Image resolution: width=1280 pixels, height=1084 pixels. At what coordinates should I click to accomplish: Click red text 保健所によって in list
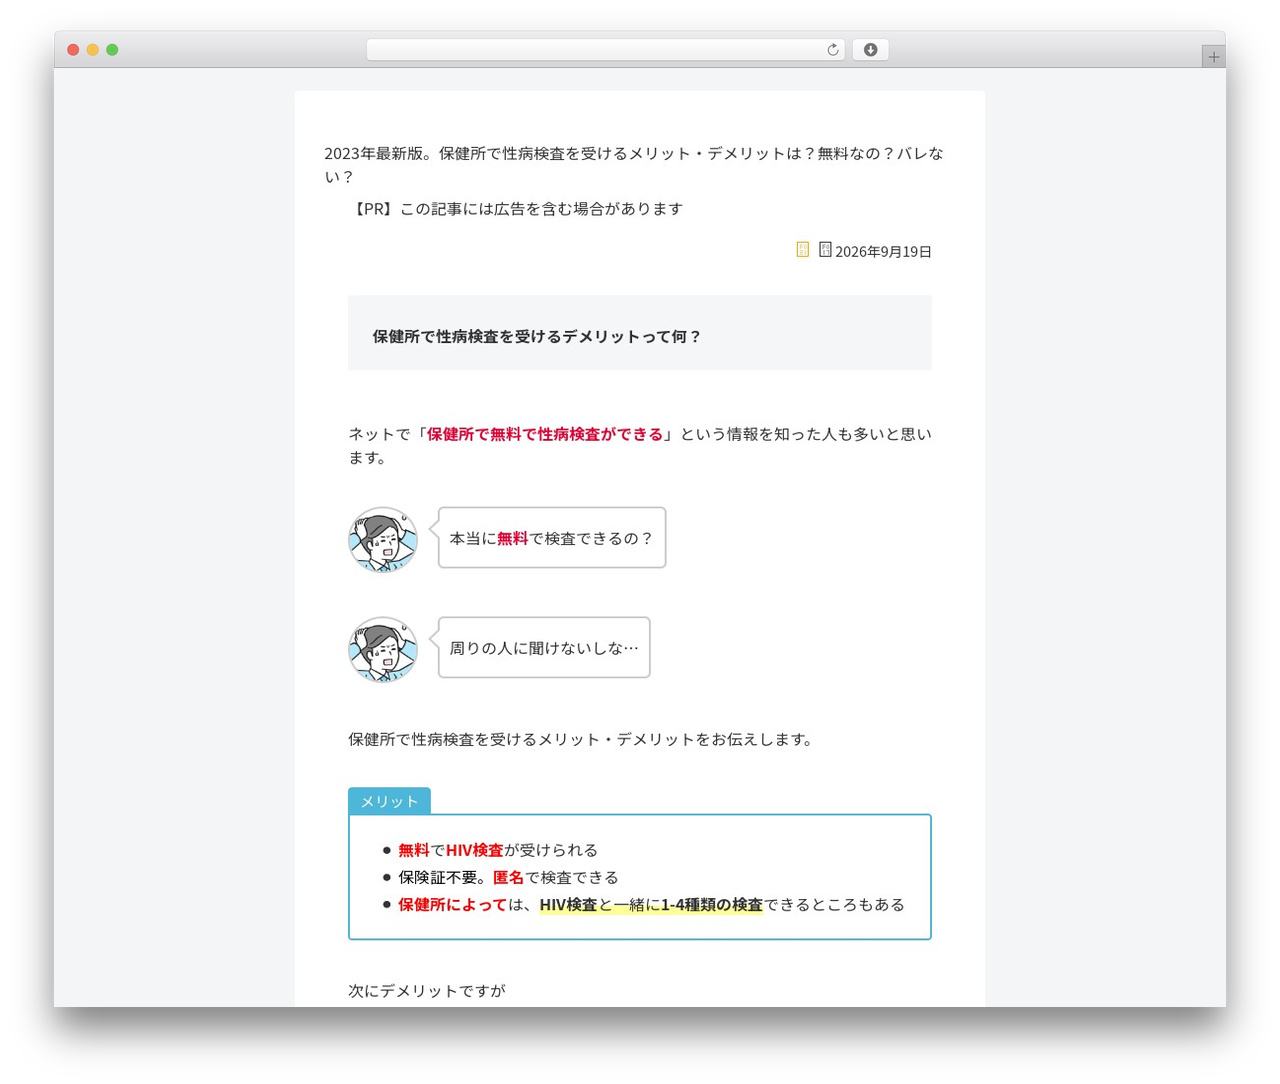pyautogui.click(x=452, y=905)
